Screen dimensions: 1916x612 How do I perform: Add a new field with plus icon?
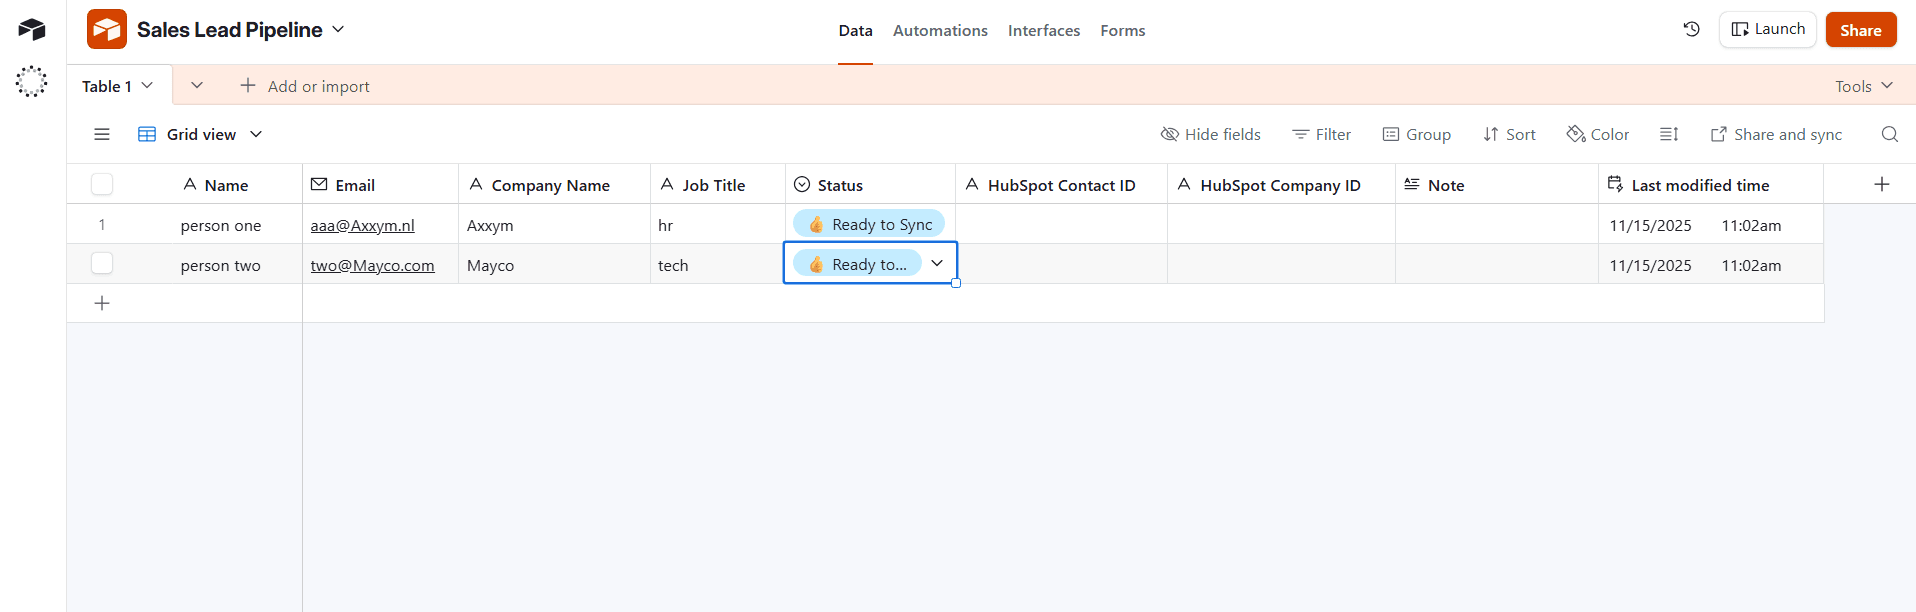(1881, 184)
